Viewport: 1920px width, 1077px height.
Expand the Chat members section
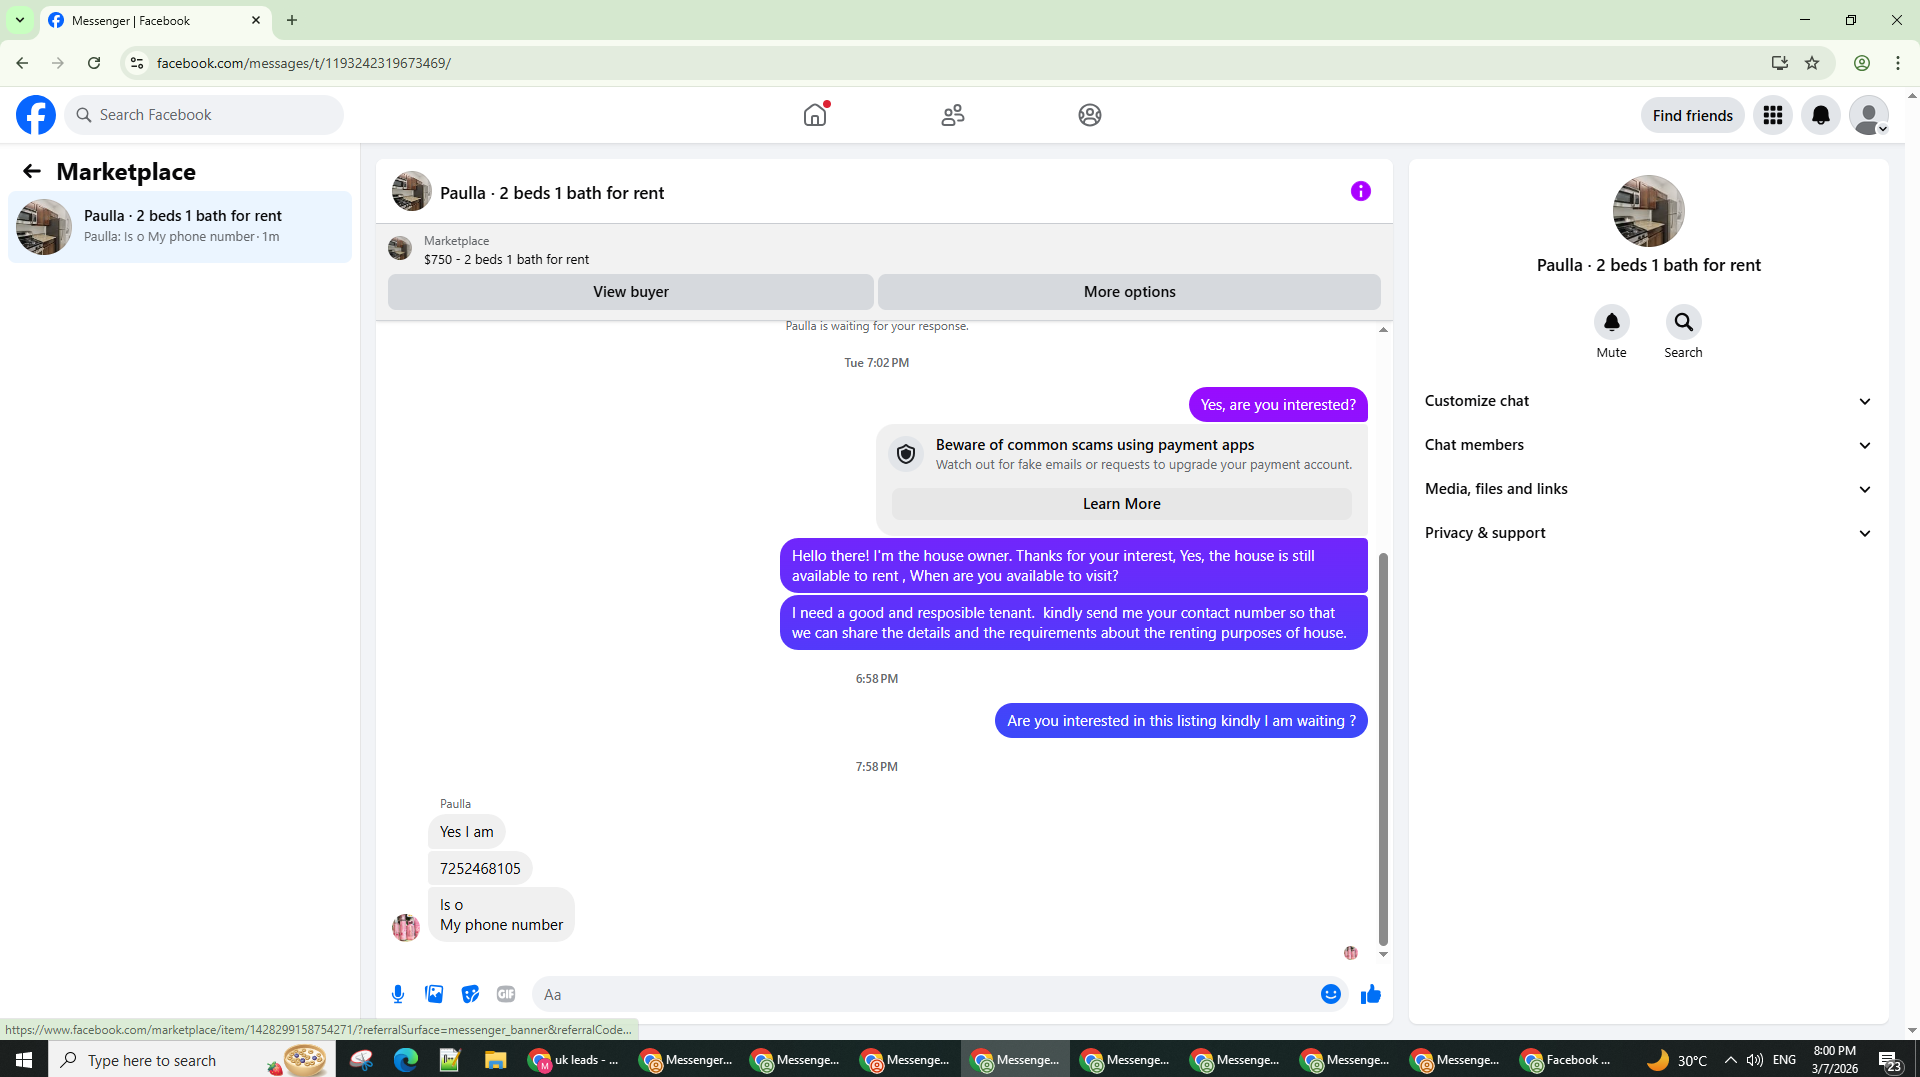pos(1648,445)
